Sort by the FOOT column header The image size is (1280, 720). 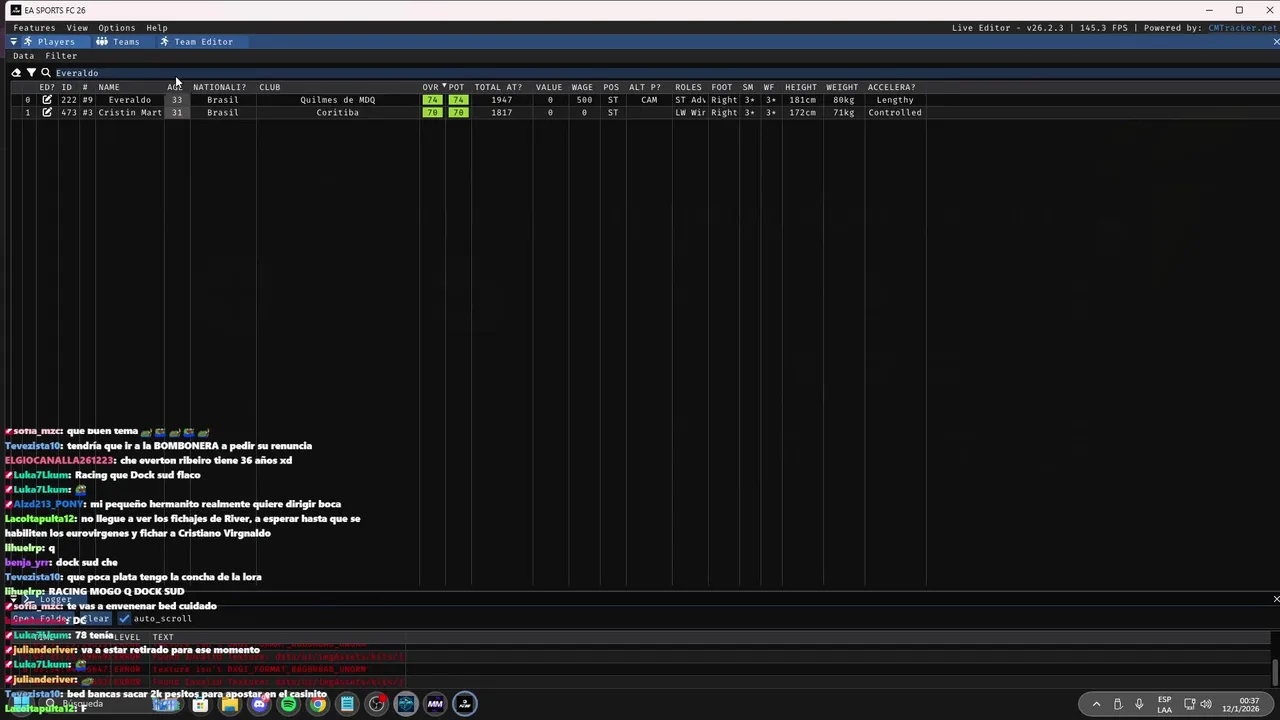[x=722, y=87]
